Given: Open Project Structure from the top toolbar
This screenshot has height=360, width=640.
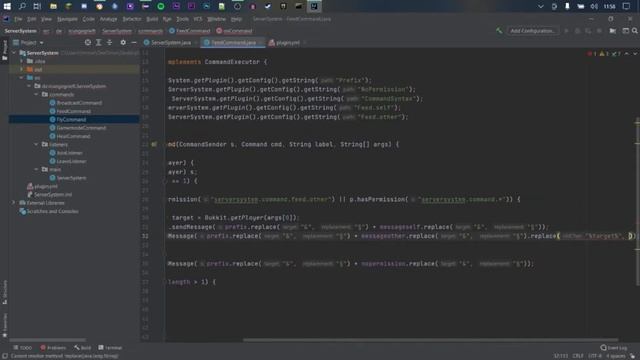Looking at the screenshot, I should click(613, 31).
